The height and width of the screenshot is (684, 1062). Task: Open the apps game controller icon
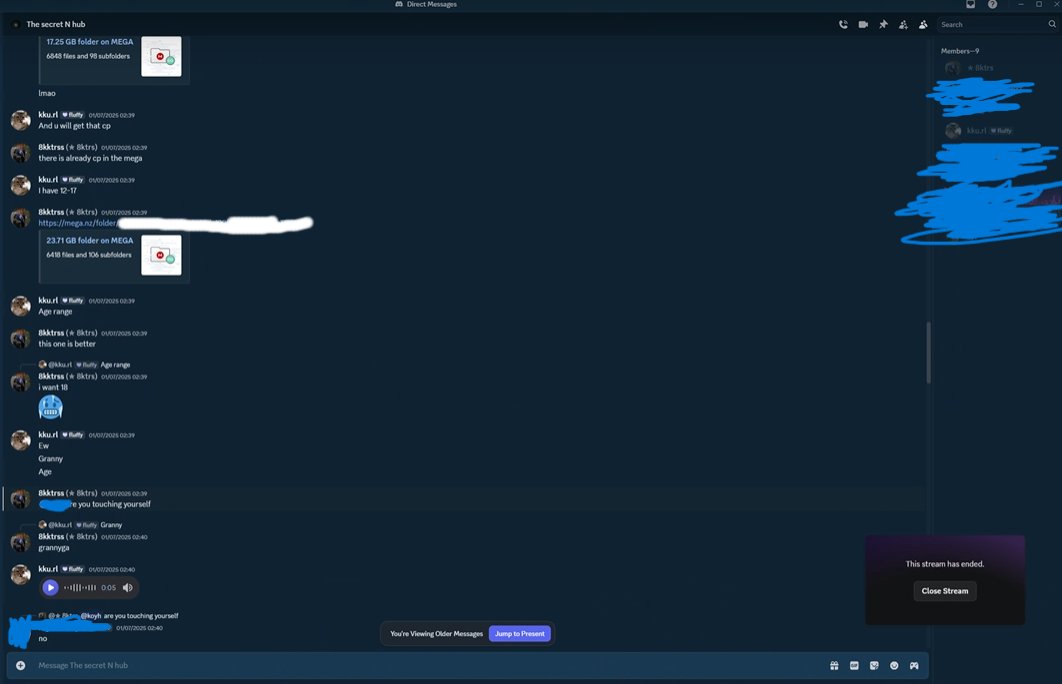(x=914, y=666)
